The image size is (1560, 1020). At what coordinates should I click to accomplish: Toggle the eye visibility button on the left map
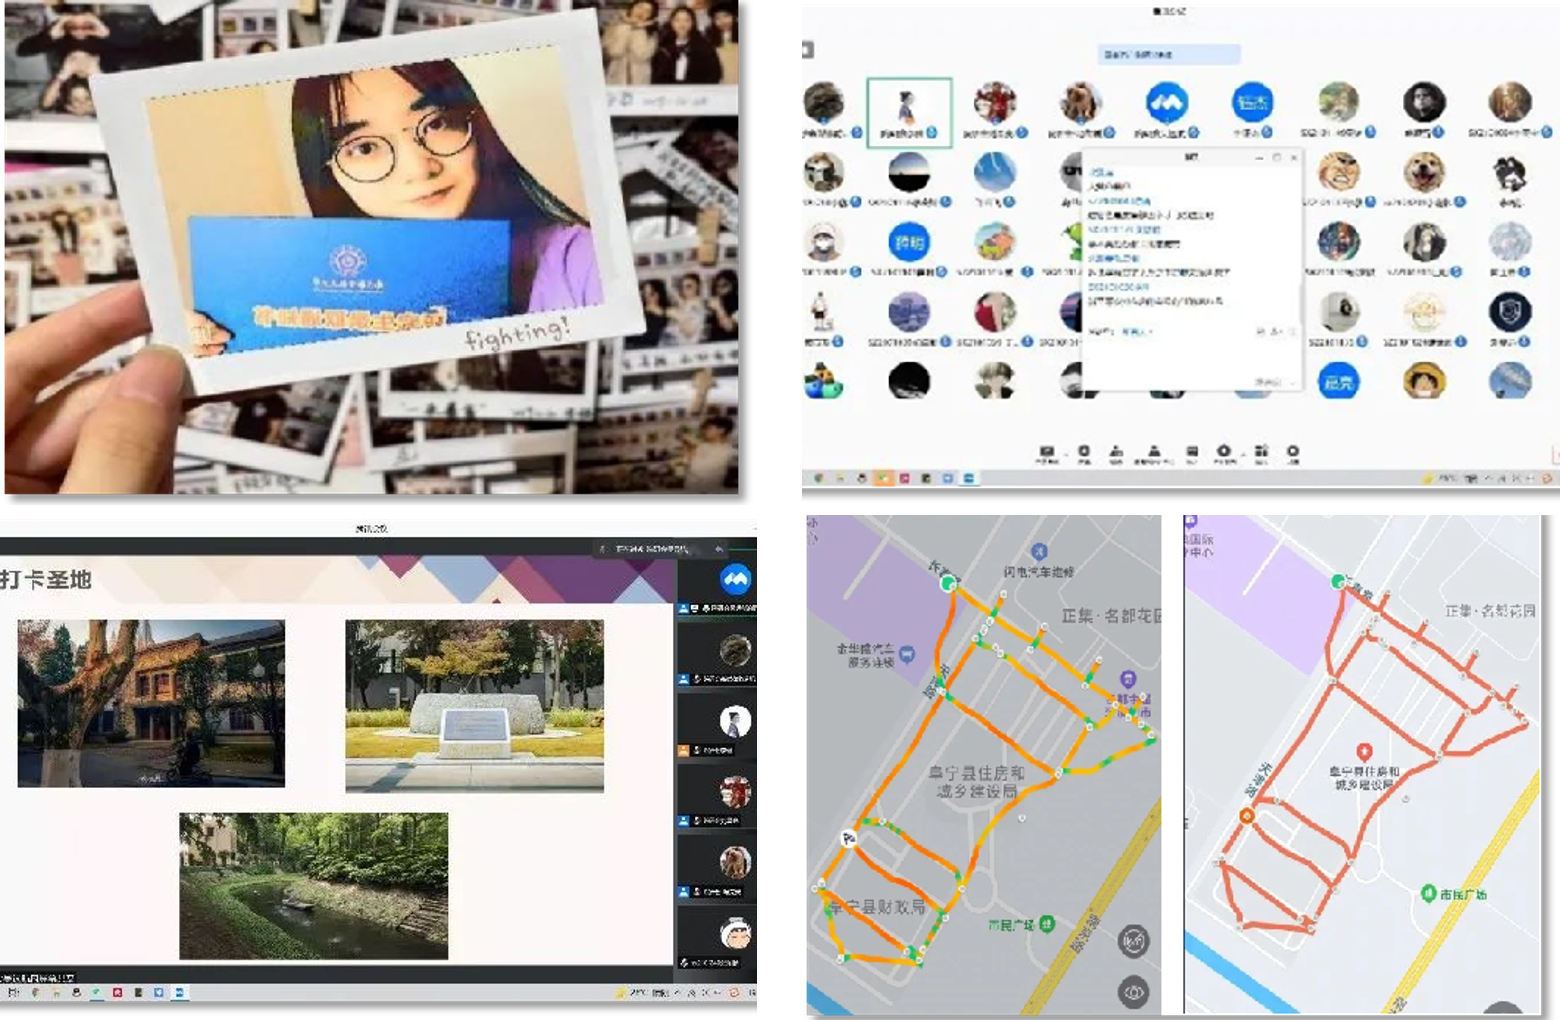coord(1133,993)
